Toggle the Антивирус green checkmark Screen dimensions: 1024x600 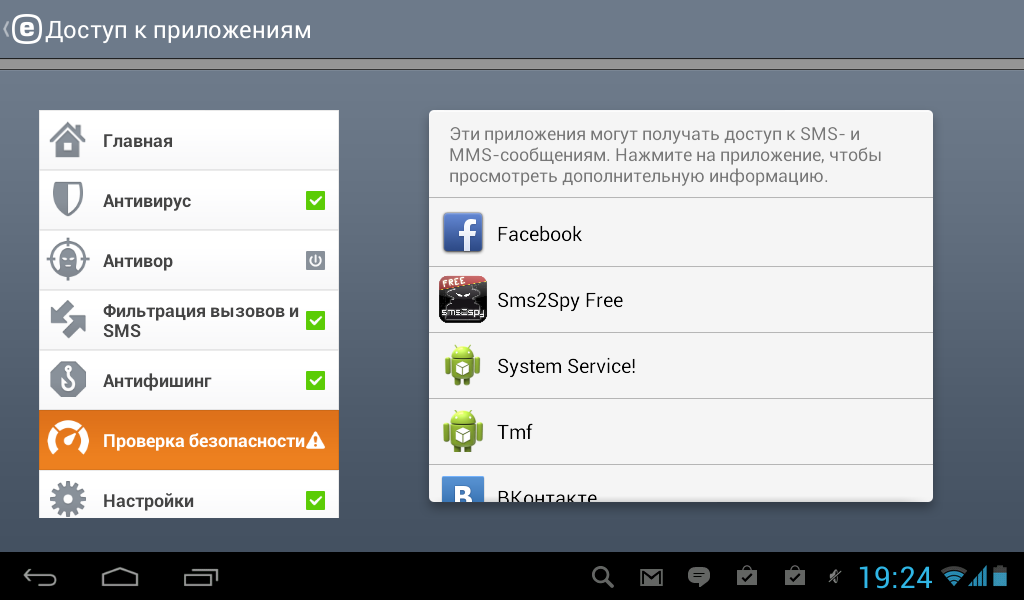(315, 200)
